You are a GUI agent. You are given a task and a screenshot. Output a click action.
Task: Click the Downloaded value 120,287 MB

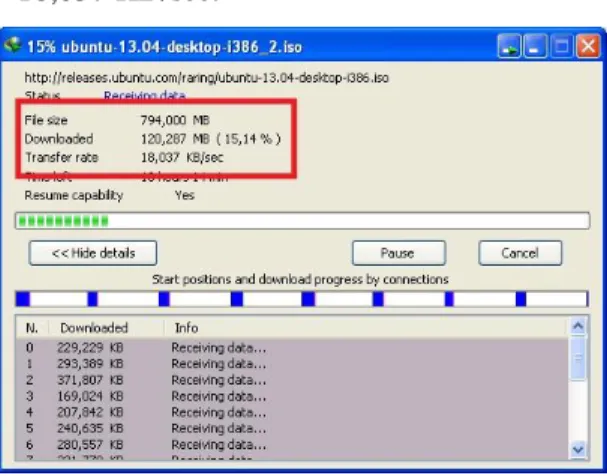(175, 139)
